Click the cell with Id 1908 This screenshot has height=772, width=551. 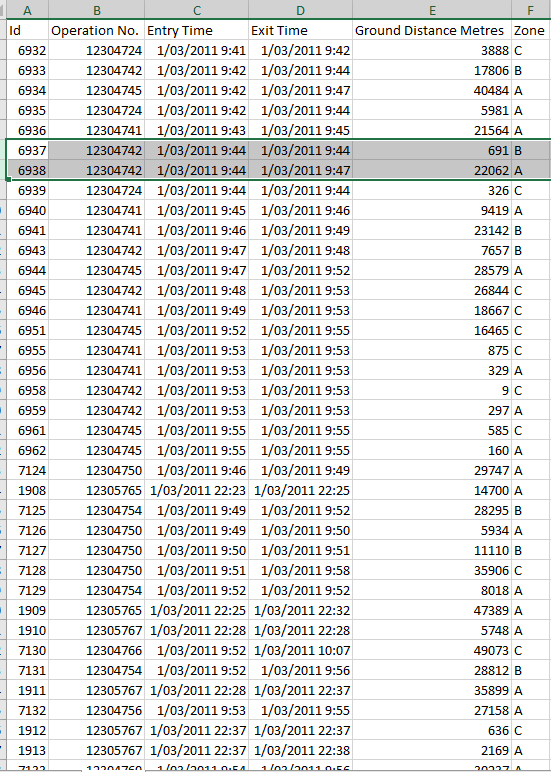(27, 490)
